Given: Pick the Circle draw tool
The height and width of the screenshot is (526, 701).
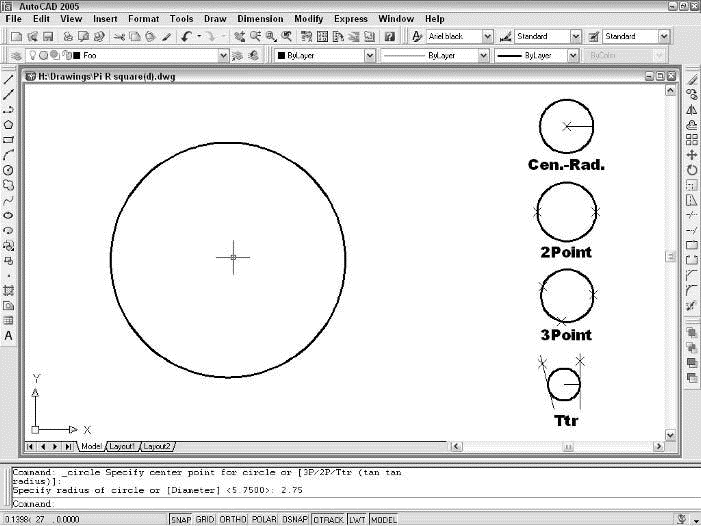Looking at the screenshot, I should tap(9, 170).
